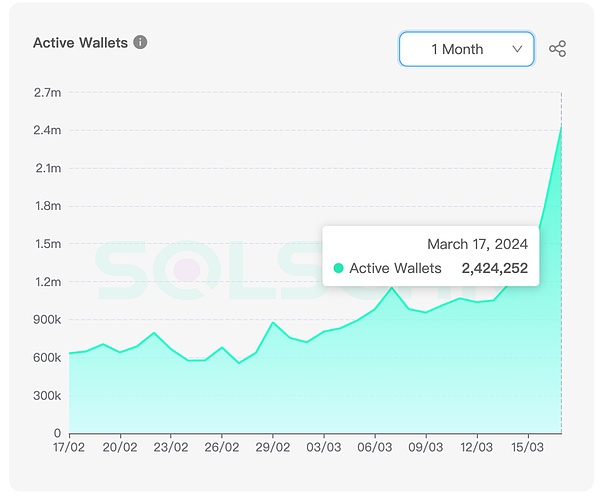This screenshot has width=600, height=498.
Task: Click the 2.7m y-axis label
Action: click(x=48, y=93)
